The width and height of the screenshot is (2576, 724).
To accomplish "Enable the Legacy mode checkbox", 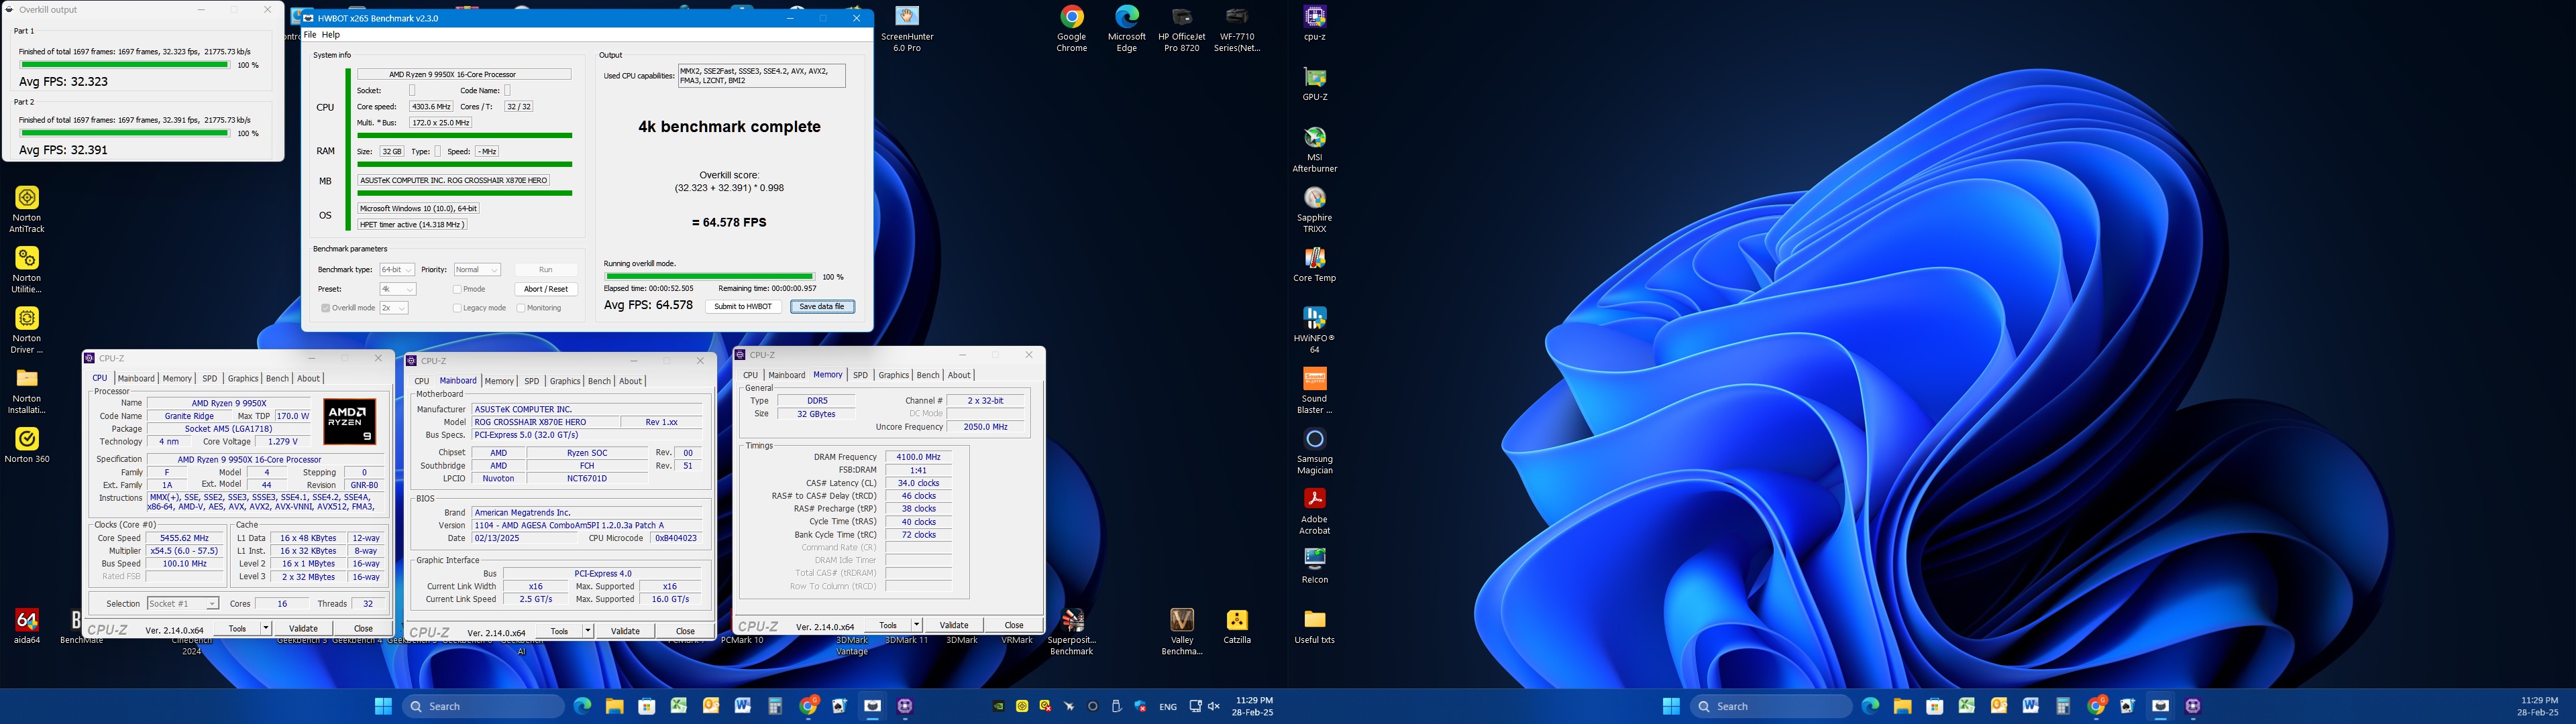I will coord(457,308).
